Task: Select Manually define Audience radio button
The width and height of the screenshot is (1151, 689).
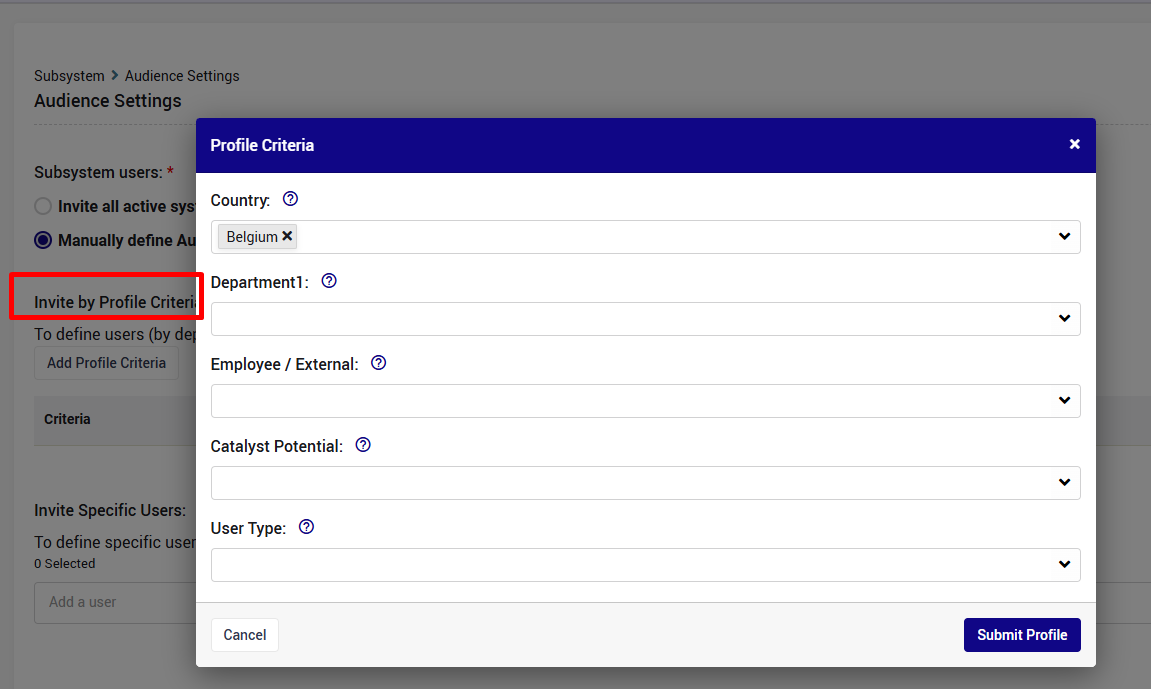Action: 43,240
